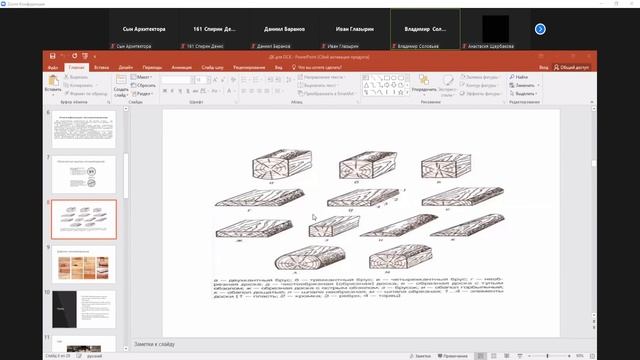Click fit slide to window icon
The image size is (640, 360).
point(592,356)
